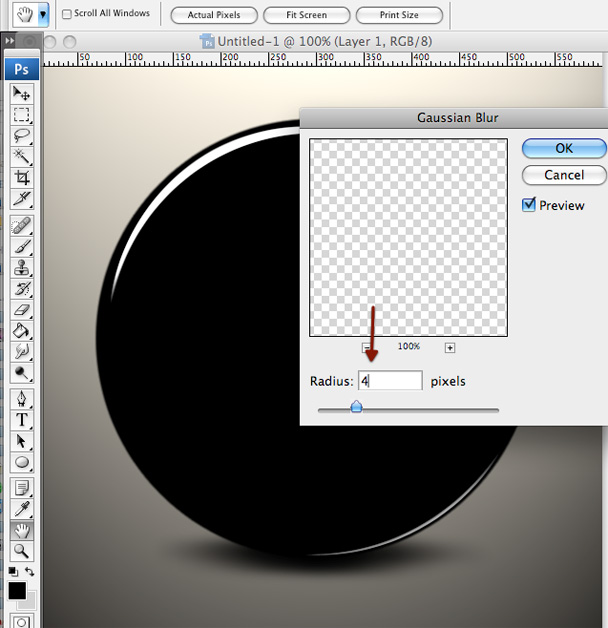Open the Hand tool preset picker
Image resolution: width=608 pixels, height=628 pixels.
42,15
